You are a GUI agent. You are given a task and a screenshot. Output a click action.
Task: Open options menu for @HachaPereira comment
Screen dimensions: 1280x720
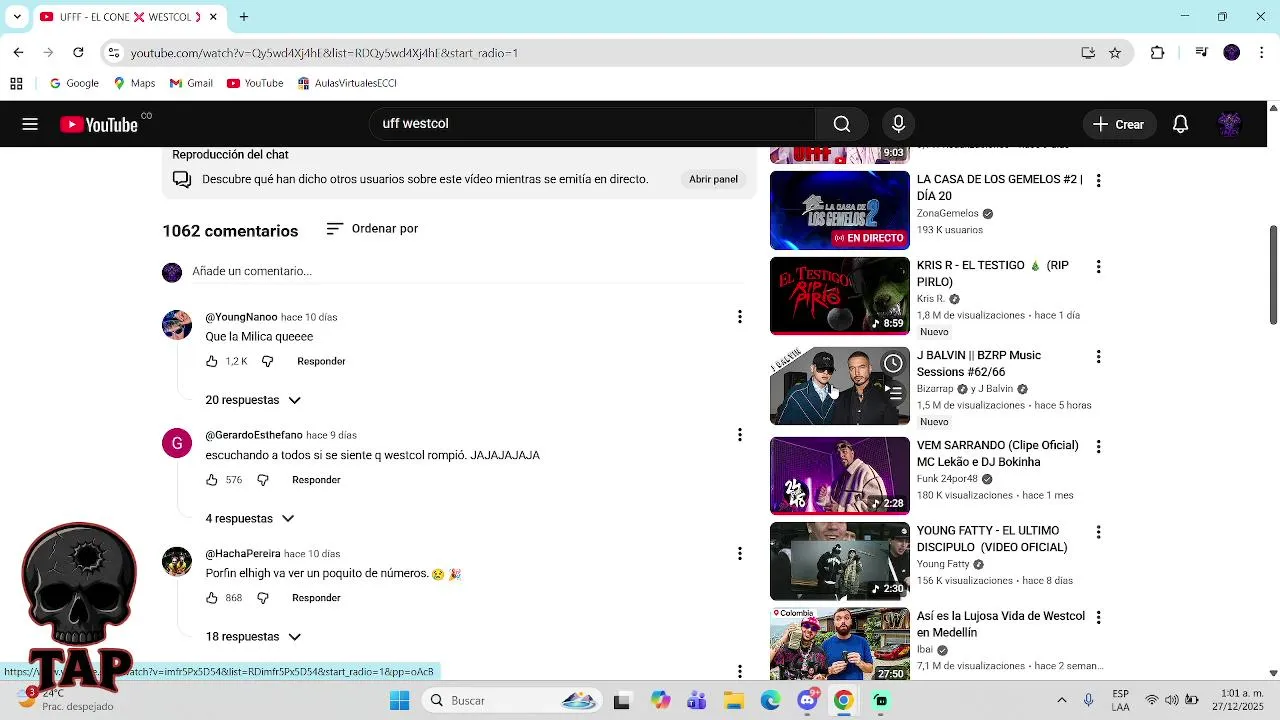pyautogui.click(x=740, y=554)
